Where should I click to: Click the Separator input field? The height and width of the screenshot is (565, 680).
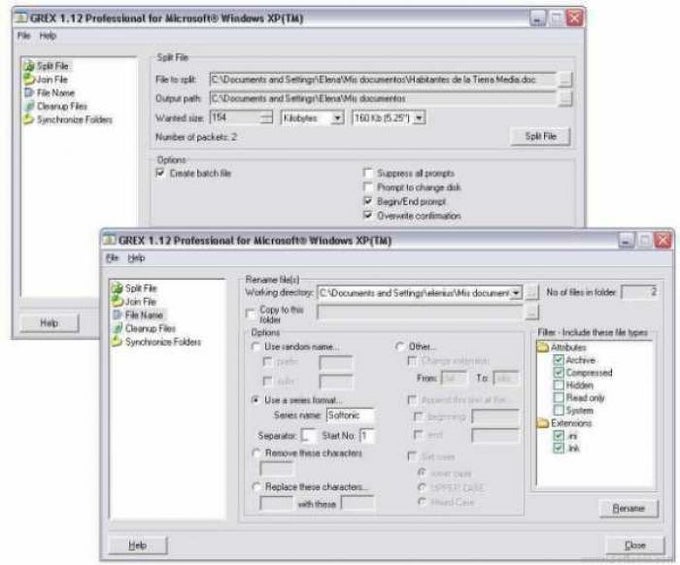[309, 435]
